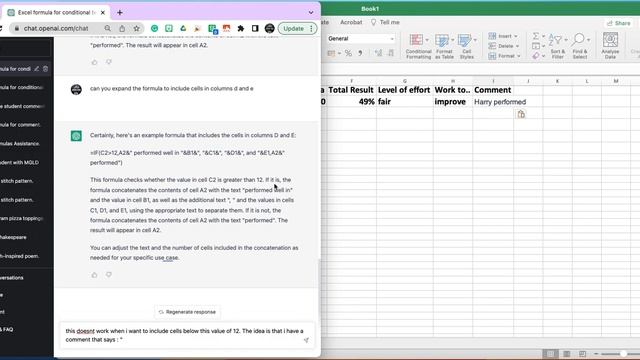The image size is (640, 360).
Task: Expand the Cell Styles dropdown arrow
Action: (475, 40)
